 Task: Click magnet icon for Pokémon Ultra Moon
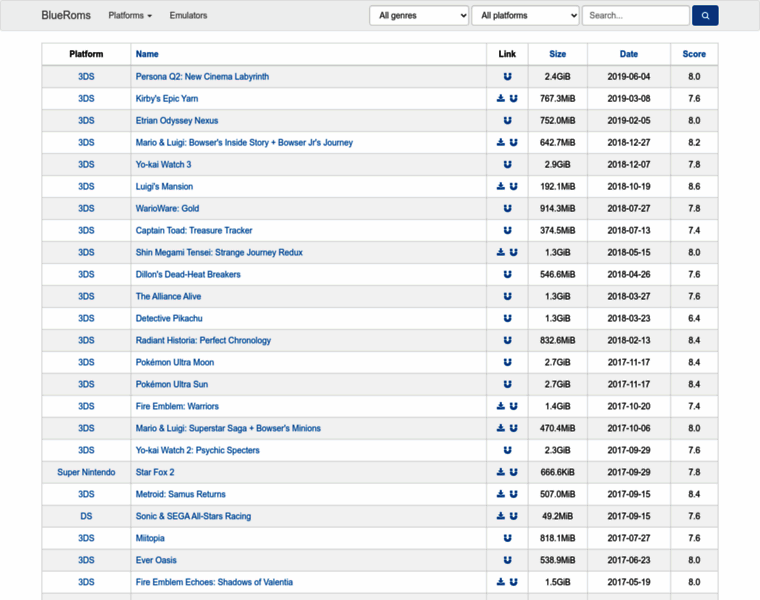tap(507, 362)
